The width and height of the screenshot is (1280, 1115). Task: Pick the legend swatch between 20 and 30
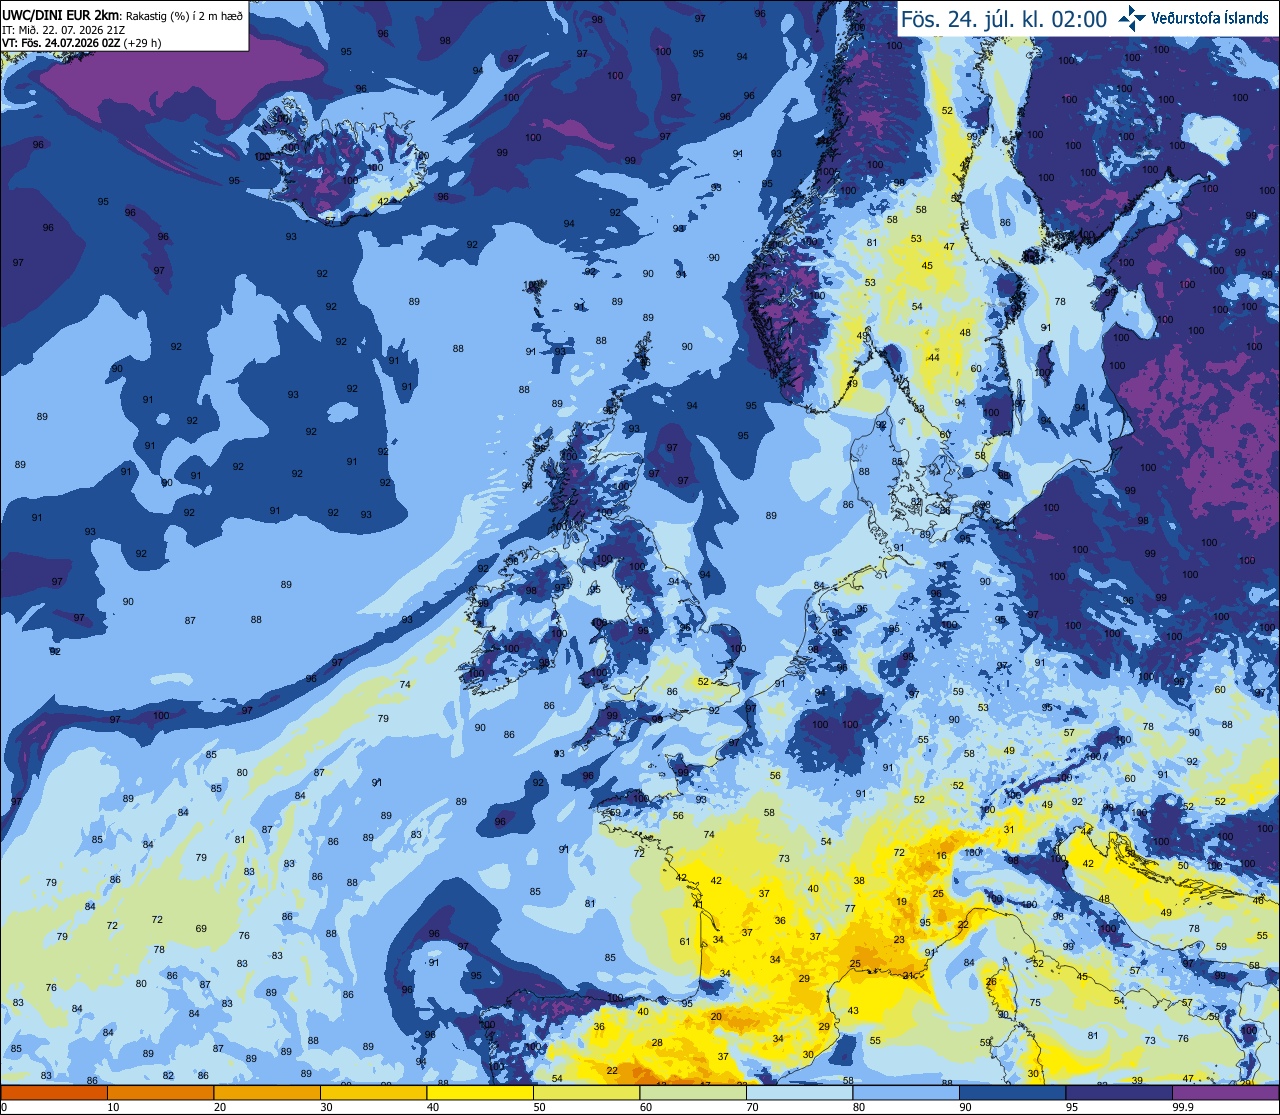pyautogui.click(x=266, y=1092)
